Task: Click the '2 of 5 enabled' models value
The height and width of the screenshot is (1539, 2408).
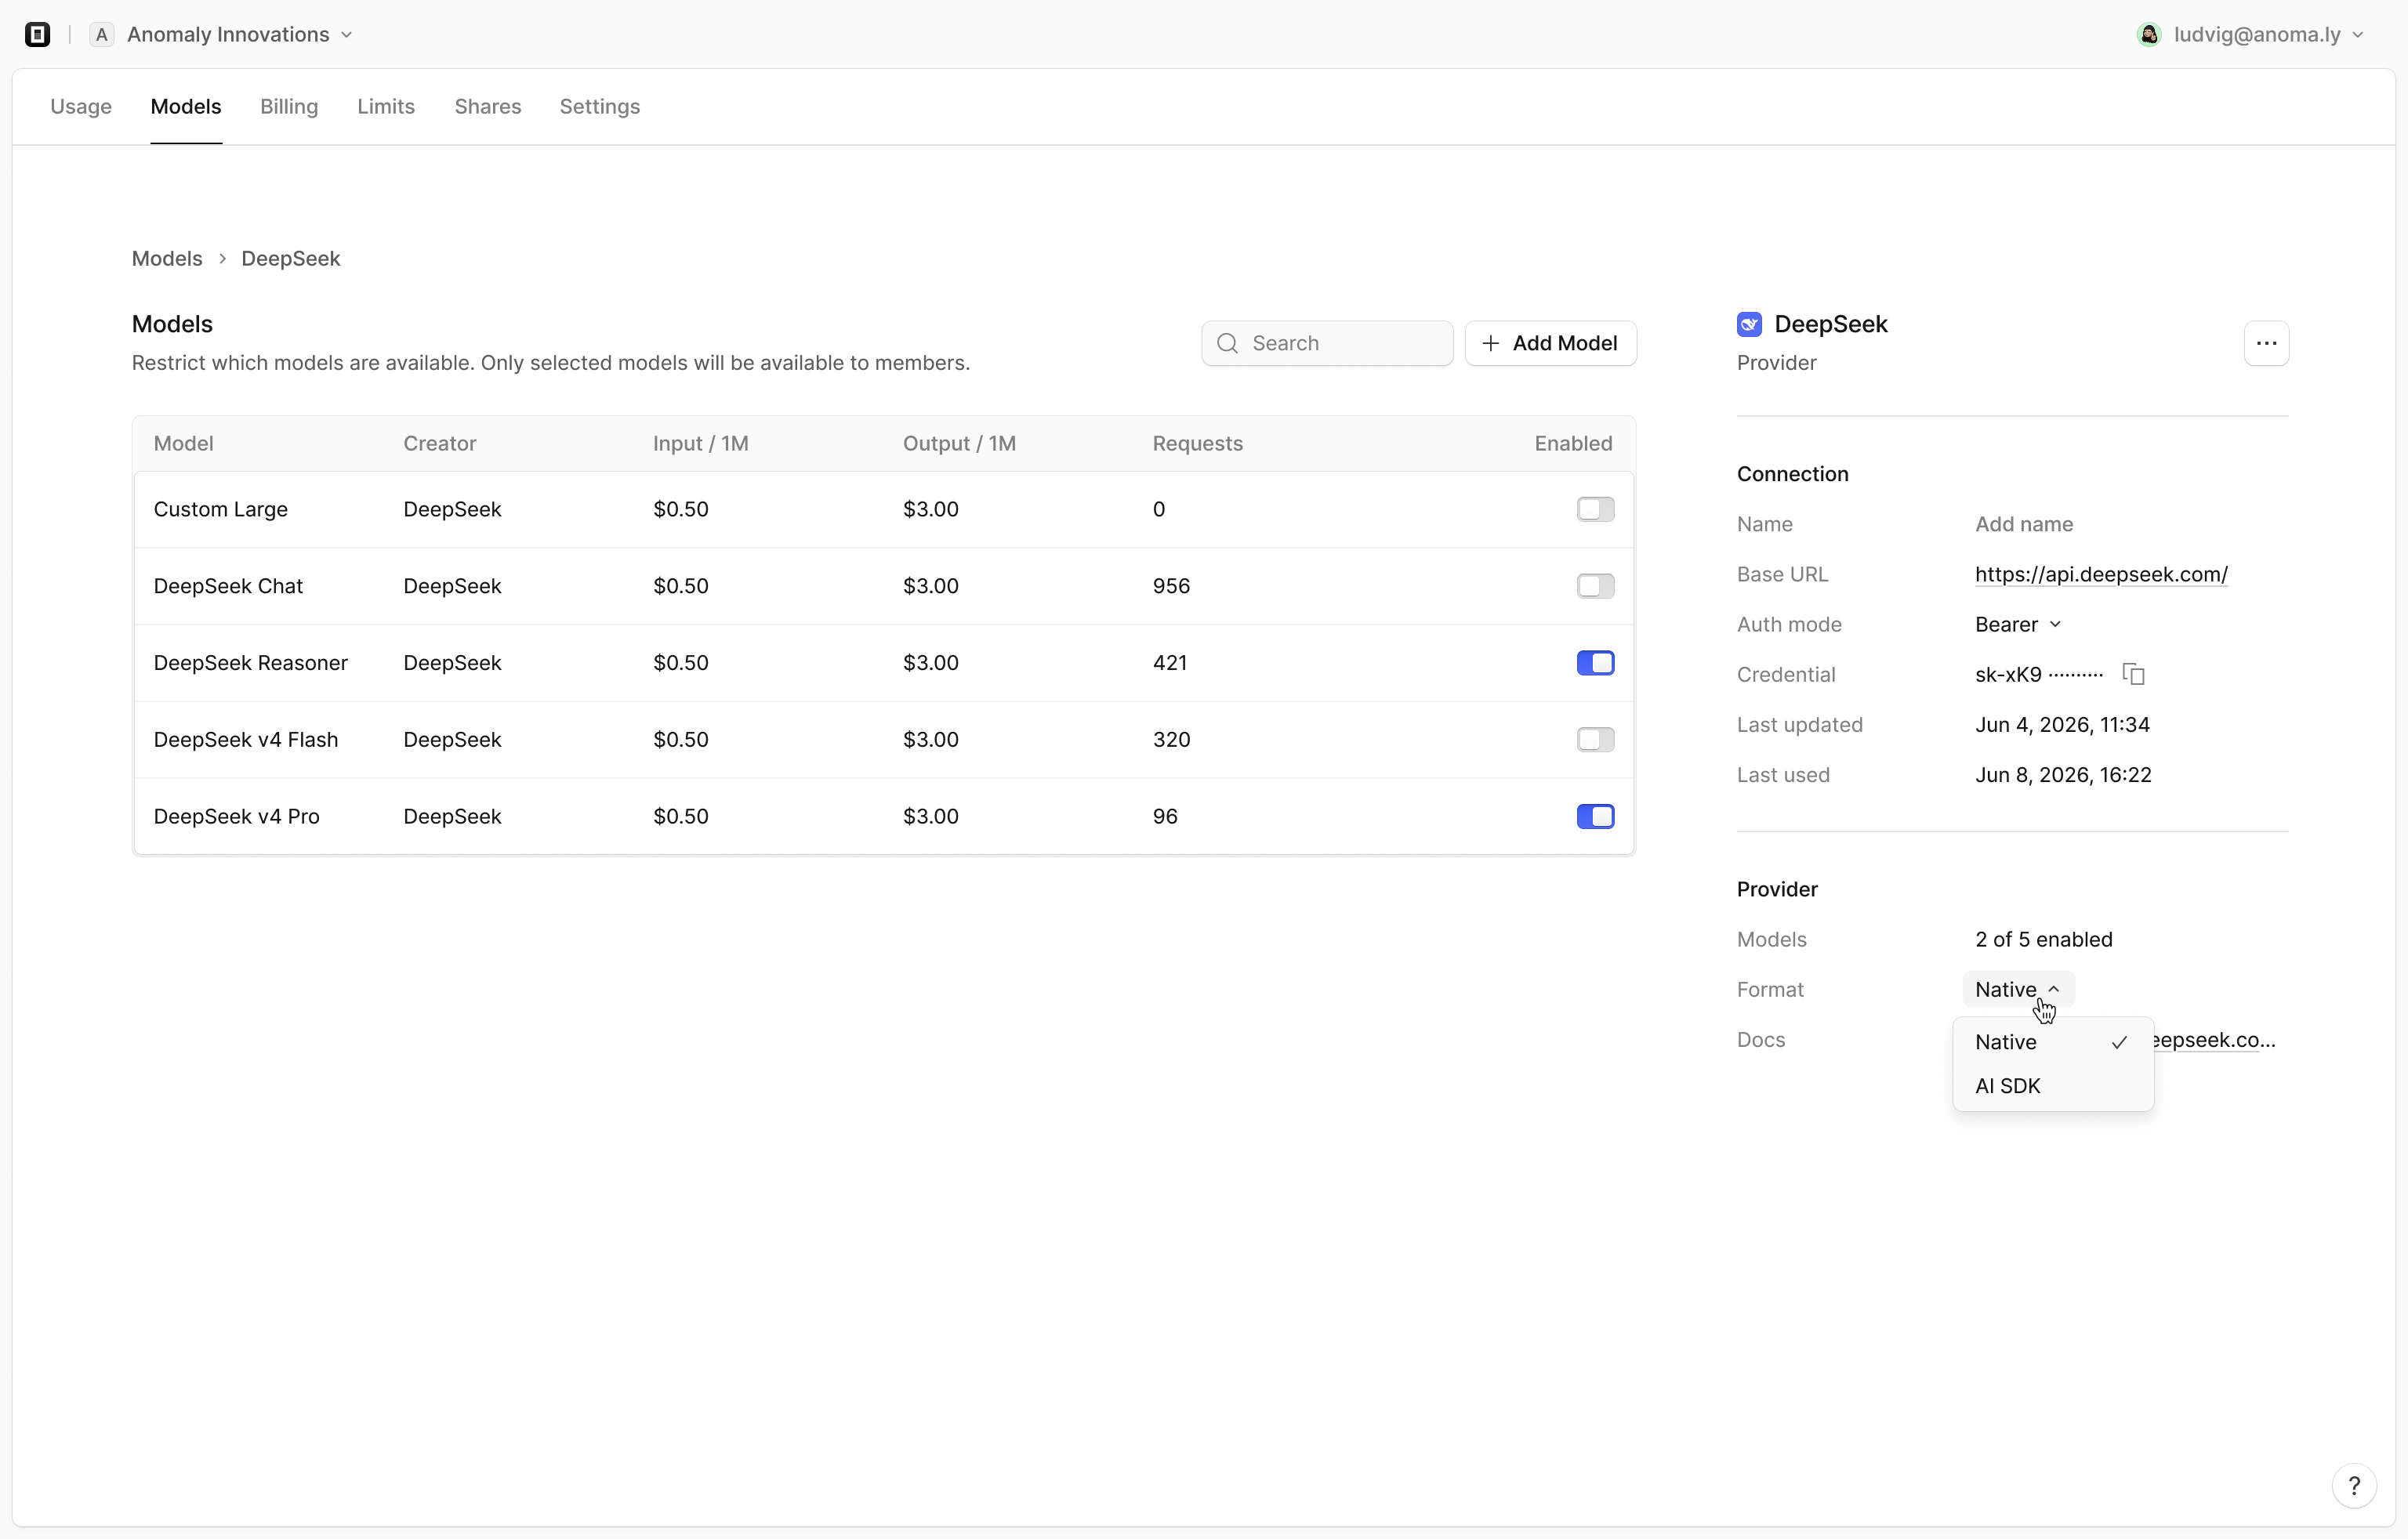Action: (2044, 940)
